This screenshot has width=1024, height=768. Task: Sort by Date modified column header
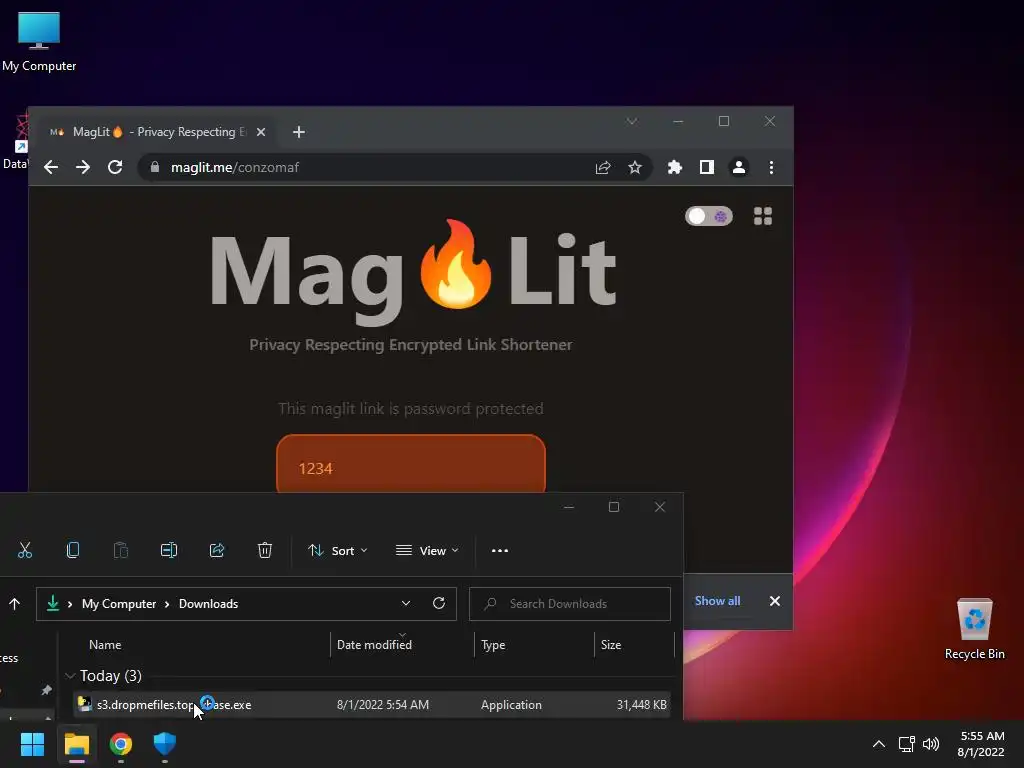coord(374,645)
